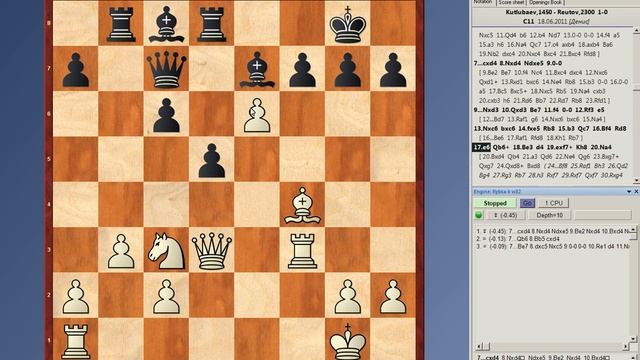Click notation scrollbar up arrow
The width and height of the screenshot is (640, 360).
(636, 31)
